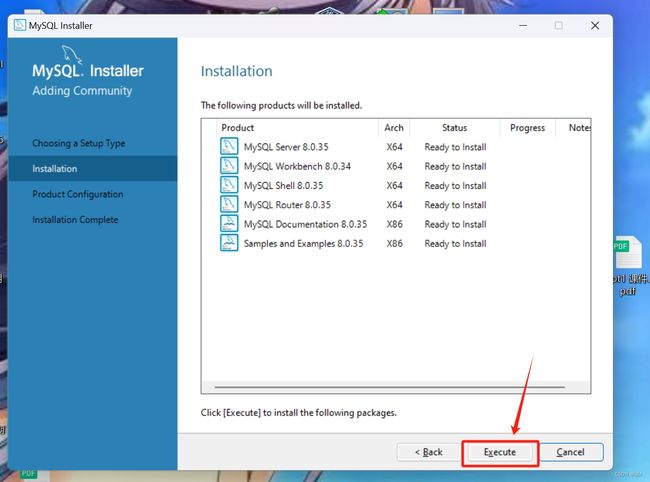Image resolution: width=650 pixels, height=482 pixels.
Task: Minimize the MySQL Installer window
Action: [x=523, y=26]
